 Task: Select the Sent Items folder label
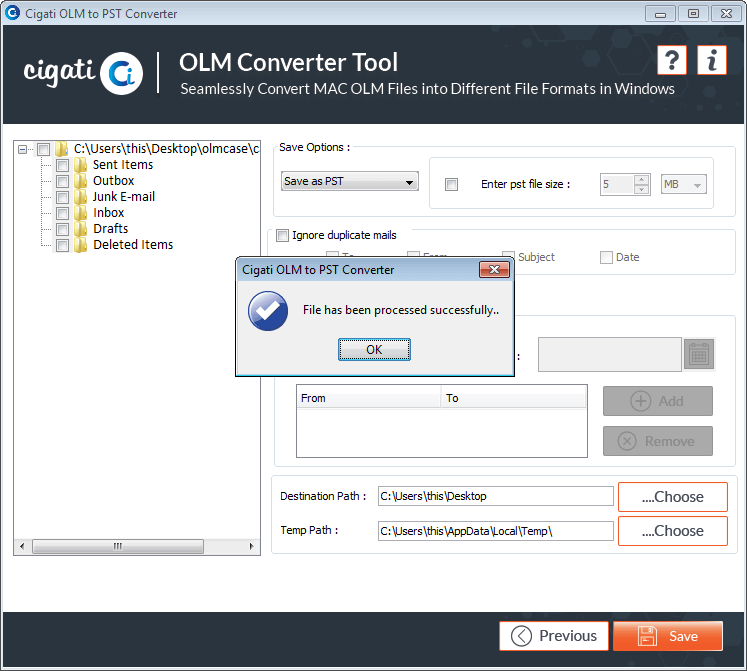pyautogui.click(x=123, y=165)
